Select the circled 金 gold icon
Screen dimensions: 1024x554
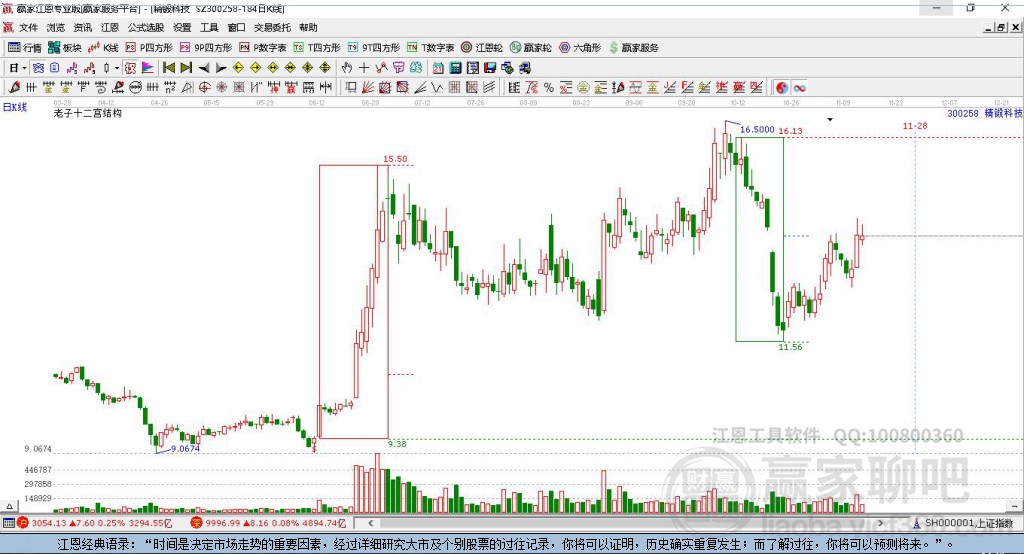583,87
